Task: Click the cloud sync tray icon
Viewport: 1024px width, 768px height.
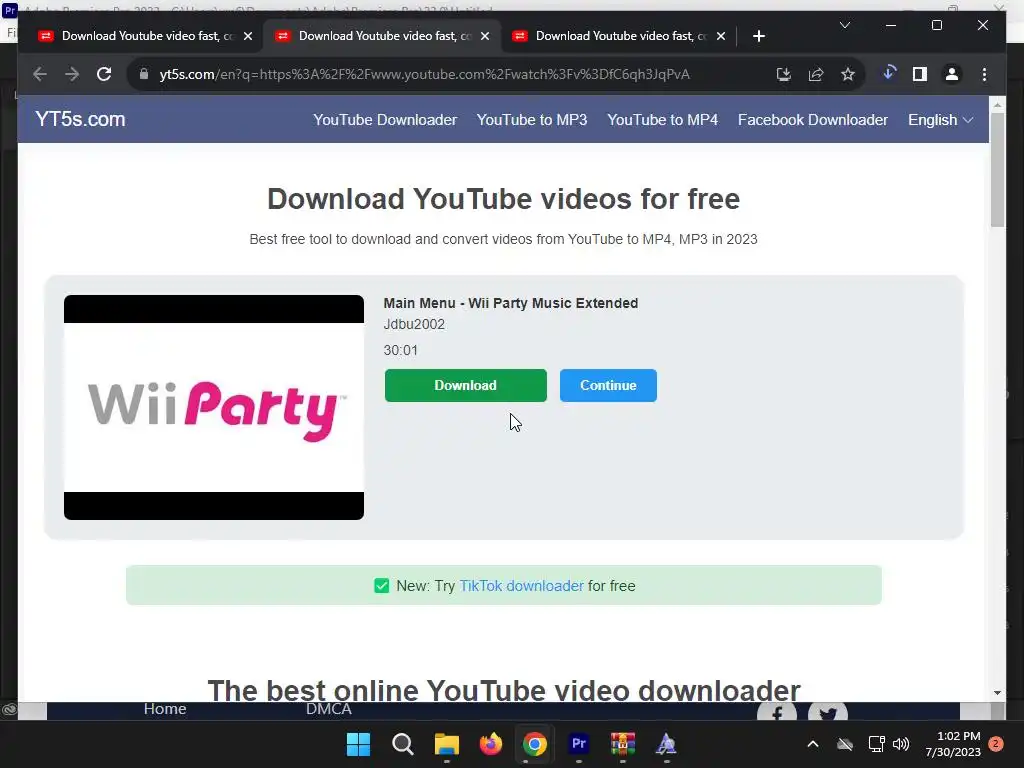Action: [845, 744]
